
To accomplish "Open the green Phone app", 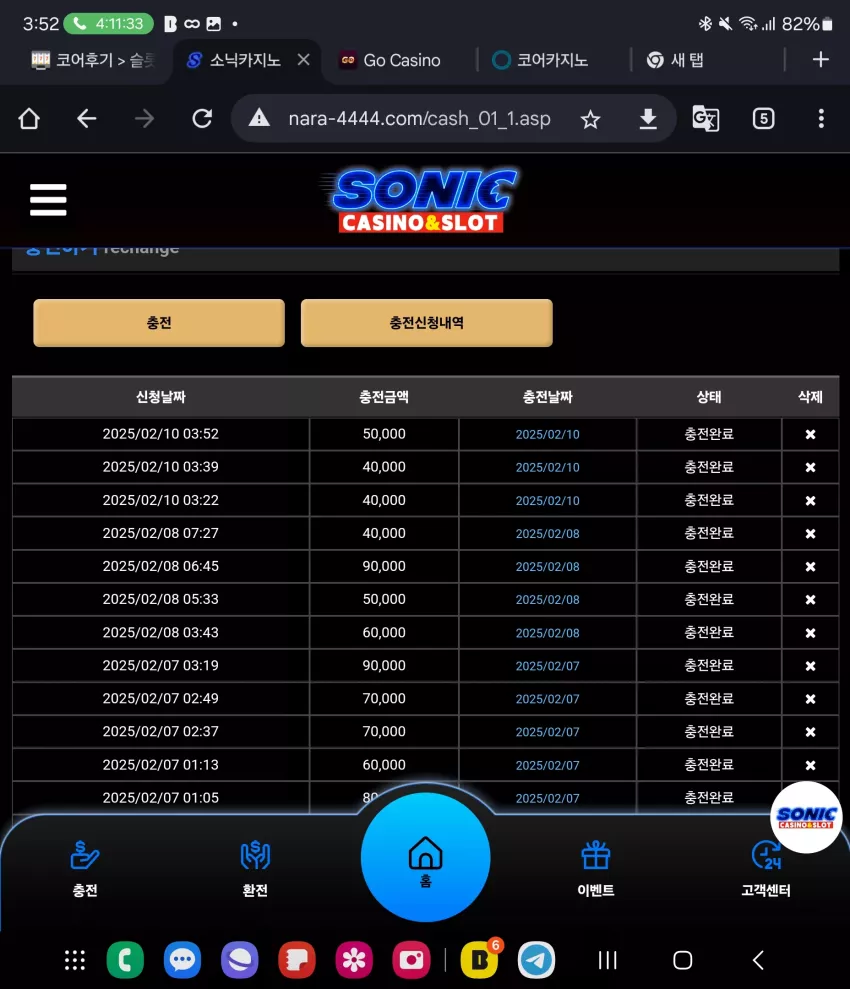I will [125, 960].
